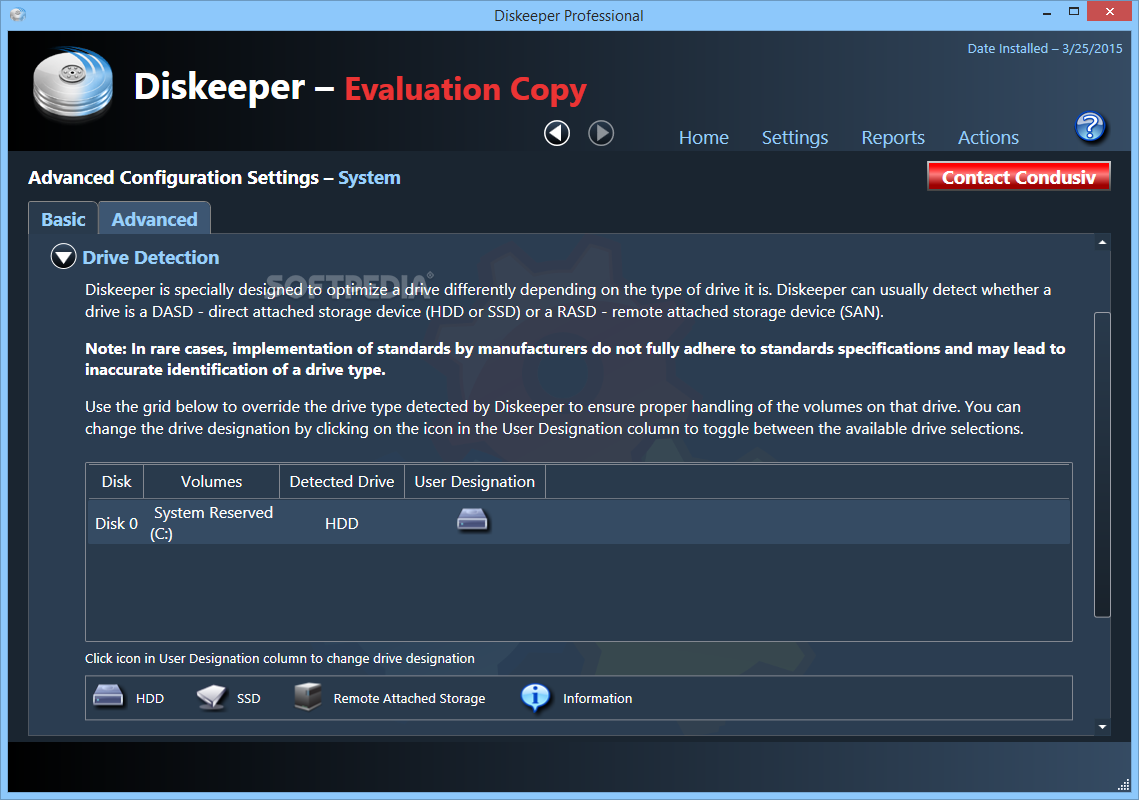1139x800 pixels.
Task: Click the Detected Drive column header
Action: pos(341,481)
